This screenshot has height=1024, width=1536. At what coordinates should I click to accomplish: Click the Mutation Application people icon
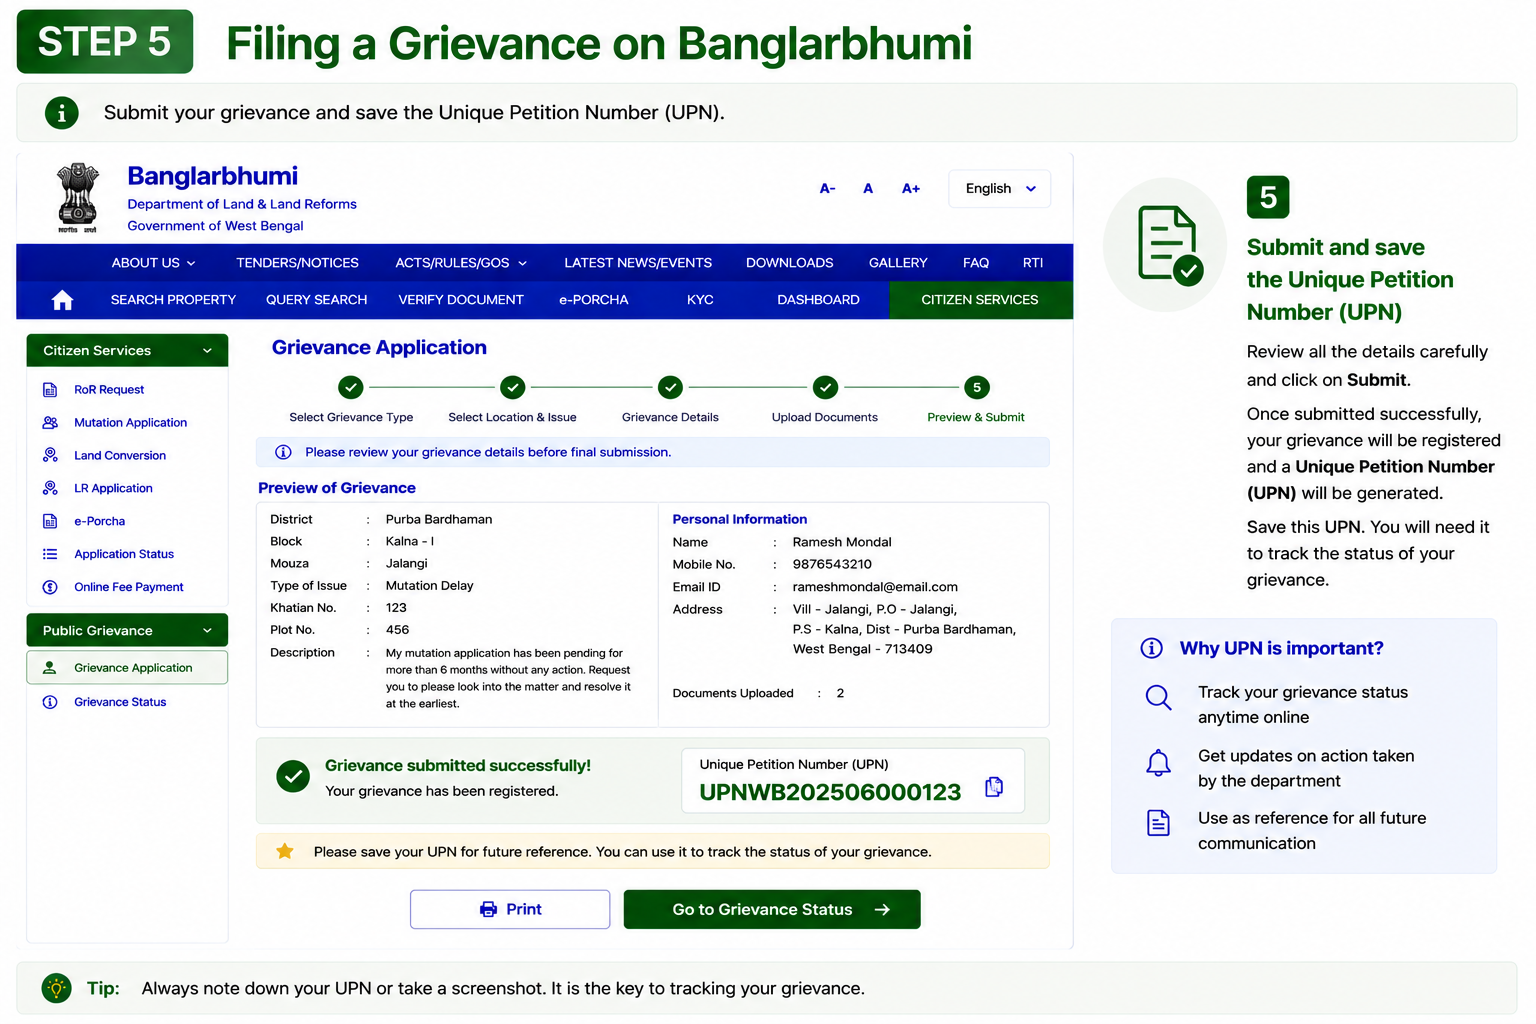tap(50, 423)
